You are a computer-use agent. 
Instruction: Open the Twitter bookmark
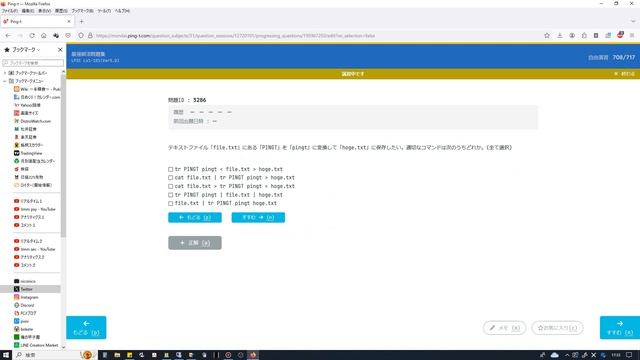(x=23, y=289)
